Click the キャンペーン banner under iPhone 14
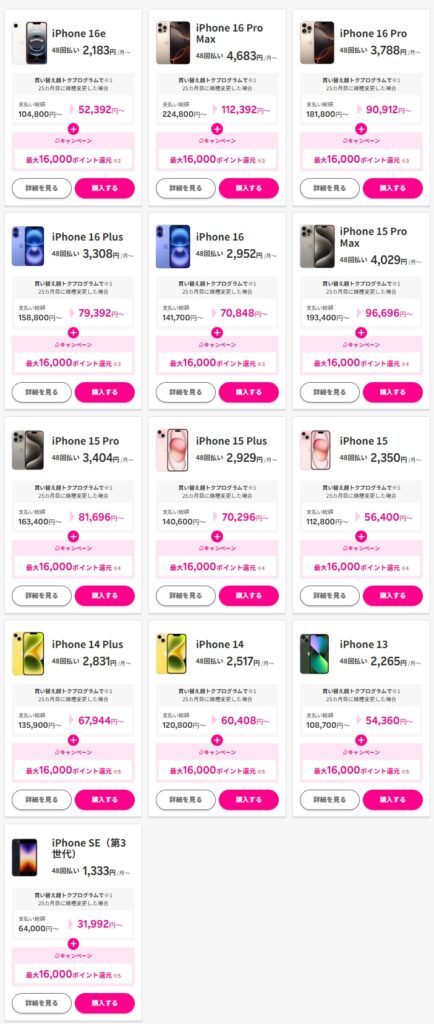434x1024 pixels. pyautogui.click(x=217, y=752)
